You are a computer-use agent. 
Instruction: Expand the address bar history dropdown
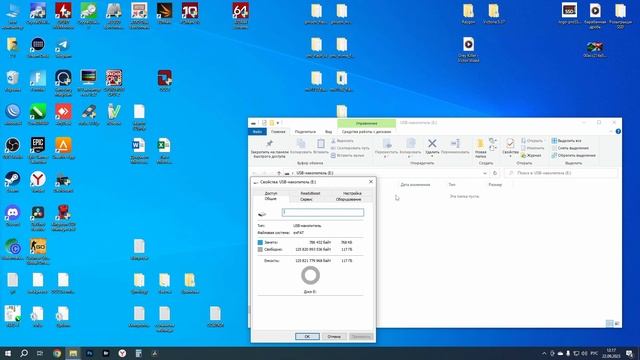tap(484, 173)
